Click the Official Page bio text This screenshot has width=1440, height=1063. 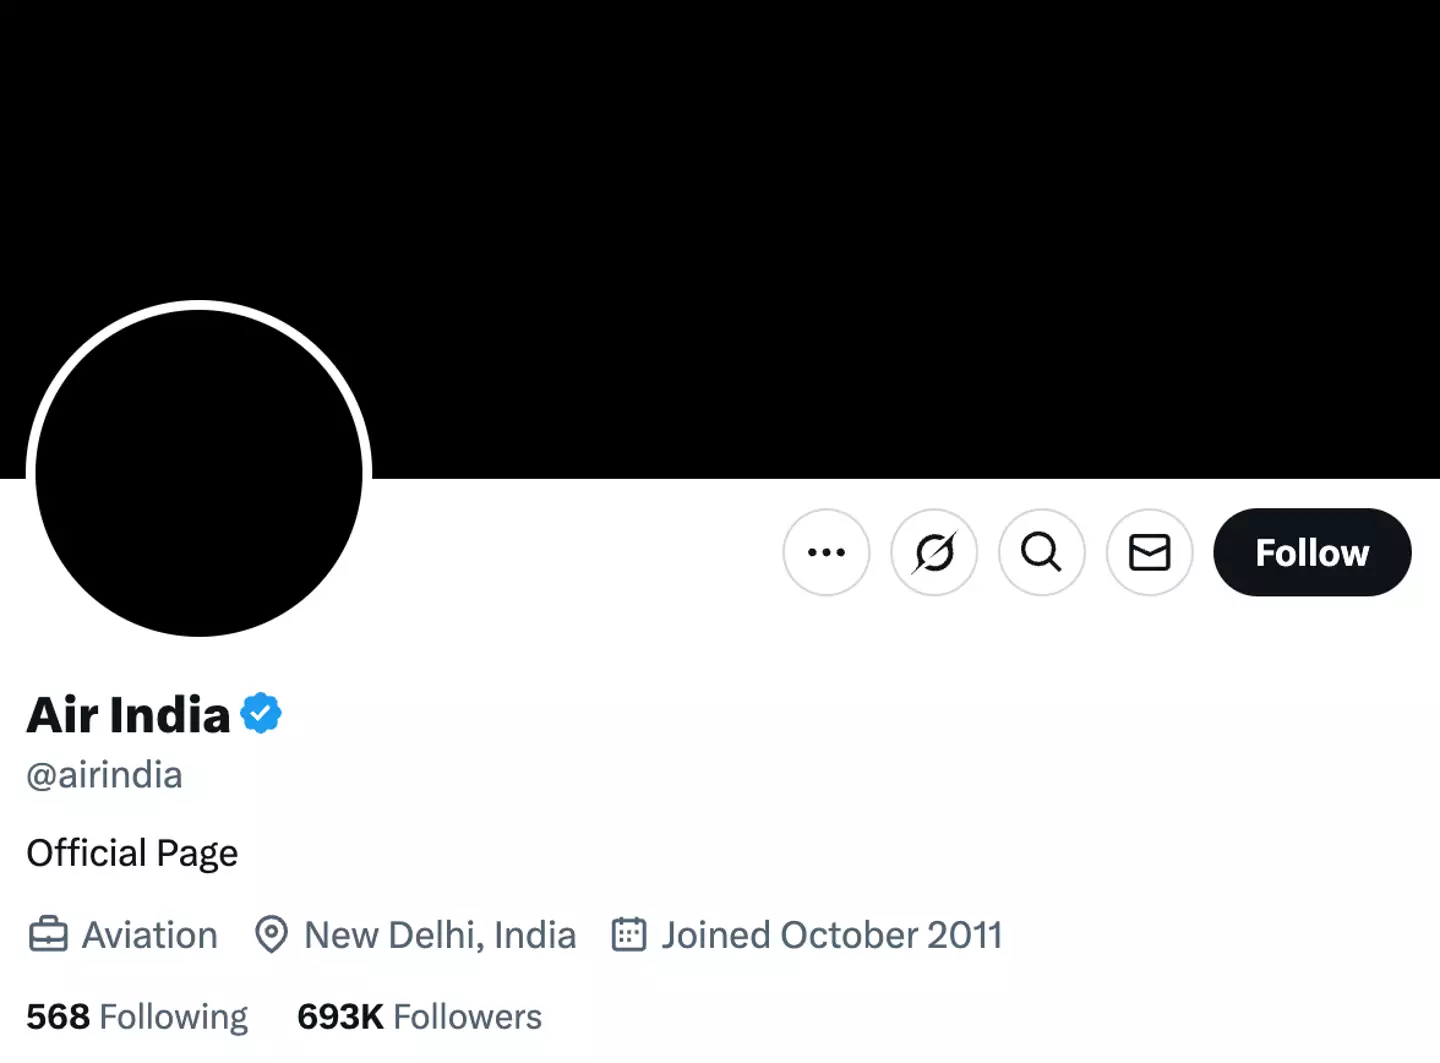(x=132, y=853)
